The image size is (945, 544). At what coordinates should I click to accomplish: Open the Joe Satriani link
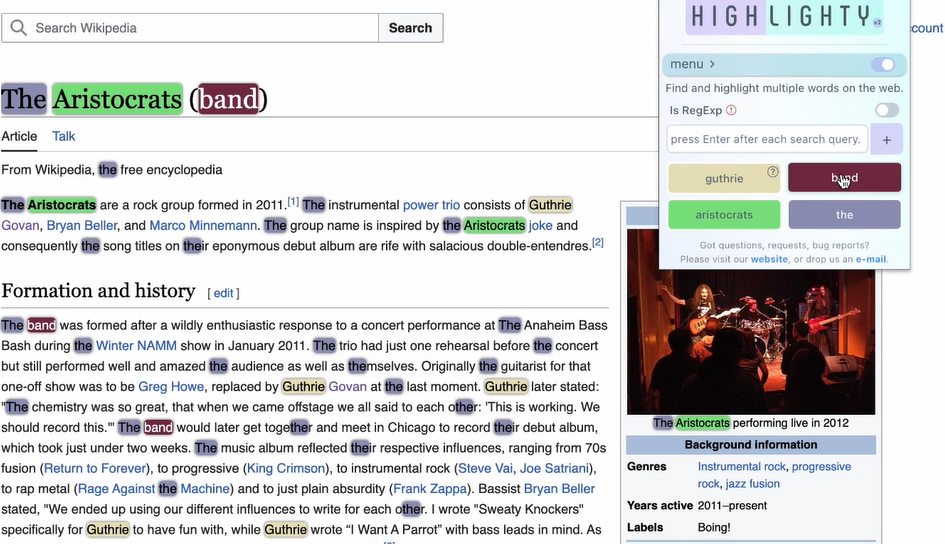click(x=554, y=468)
